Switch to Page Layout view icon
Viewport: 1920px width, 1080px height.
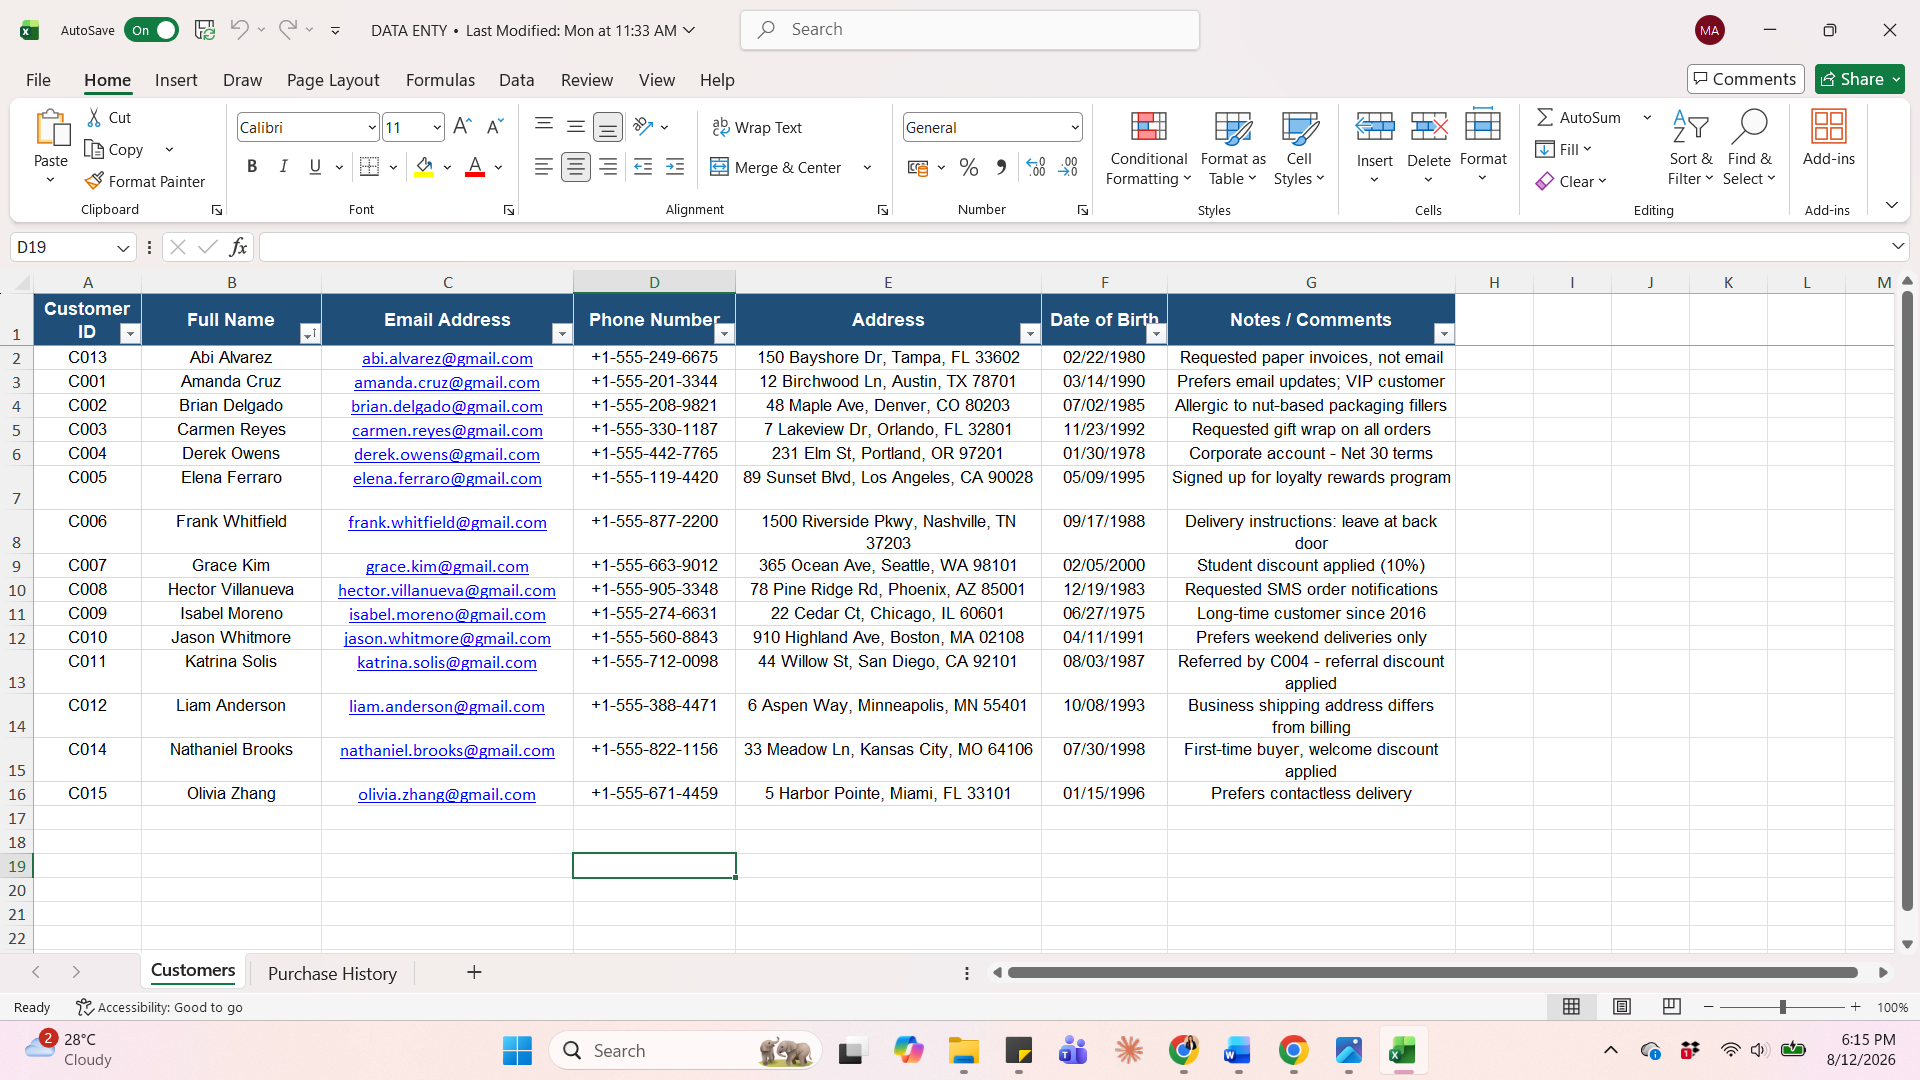1622,1006
